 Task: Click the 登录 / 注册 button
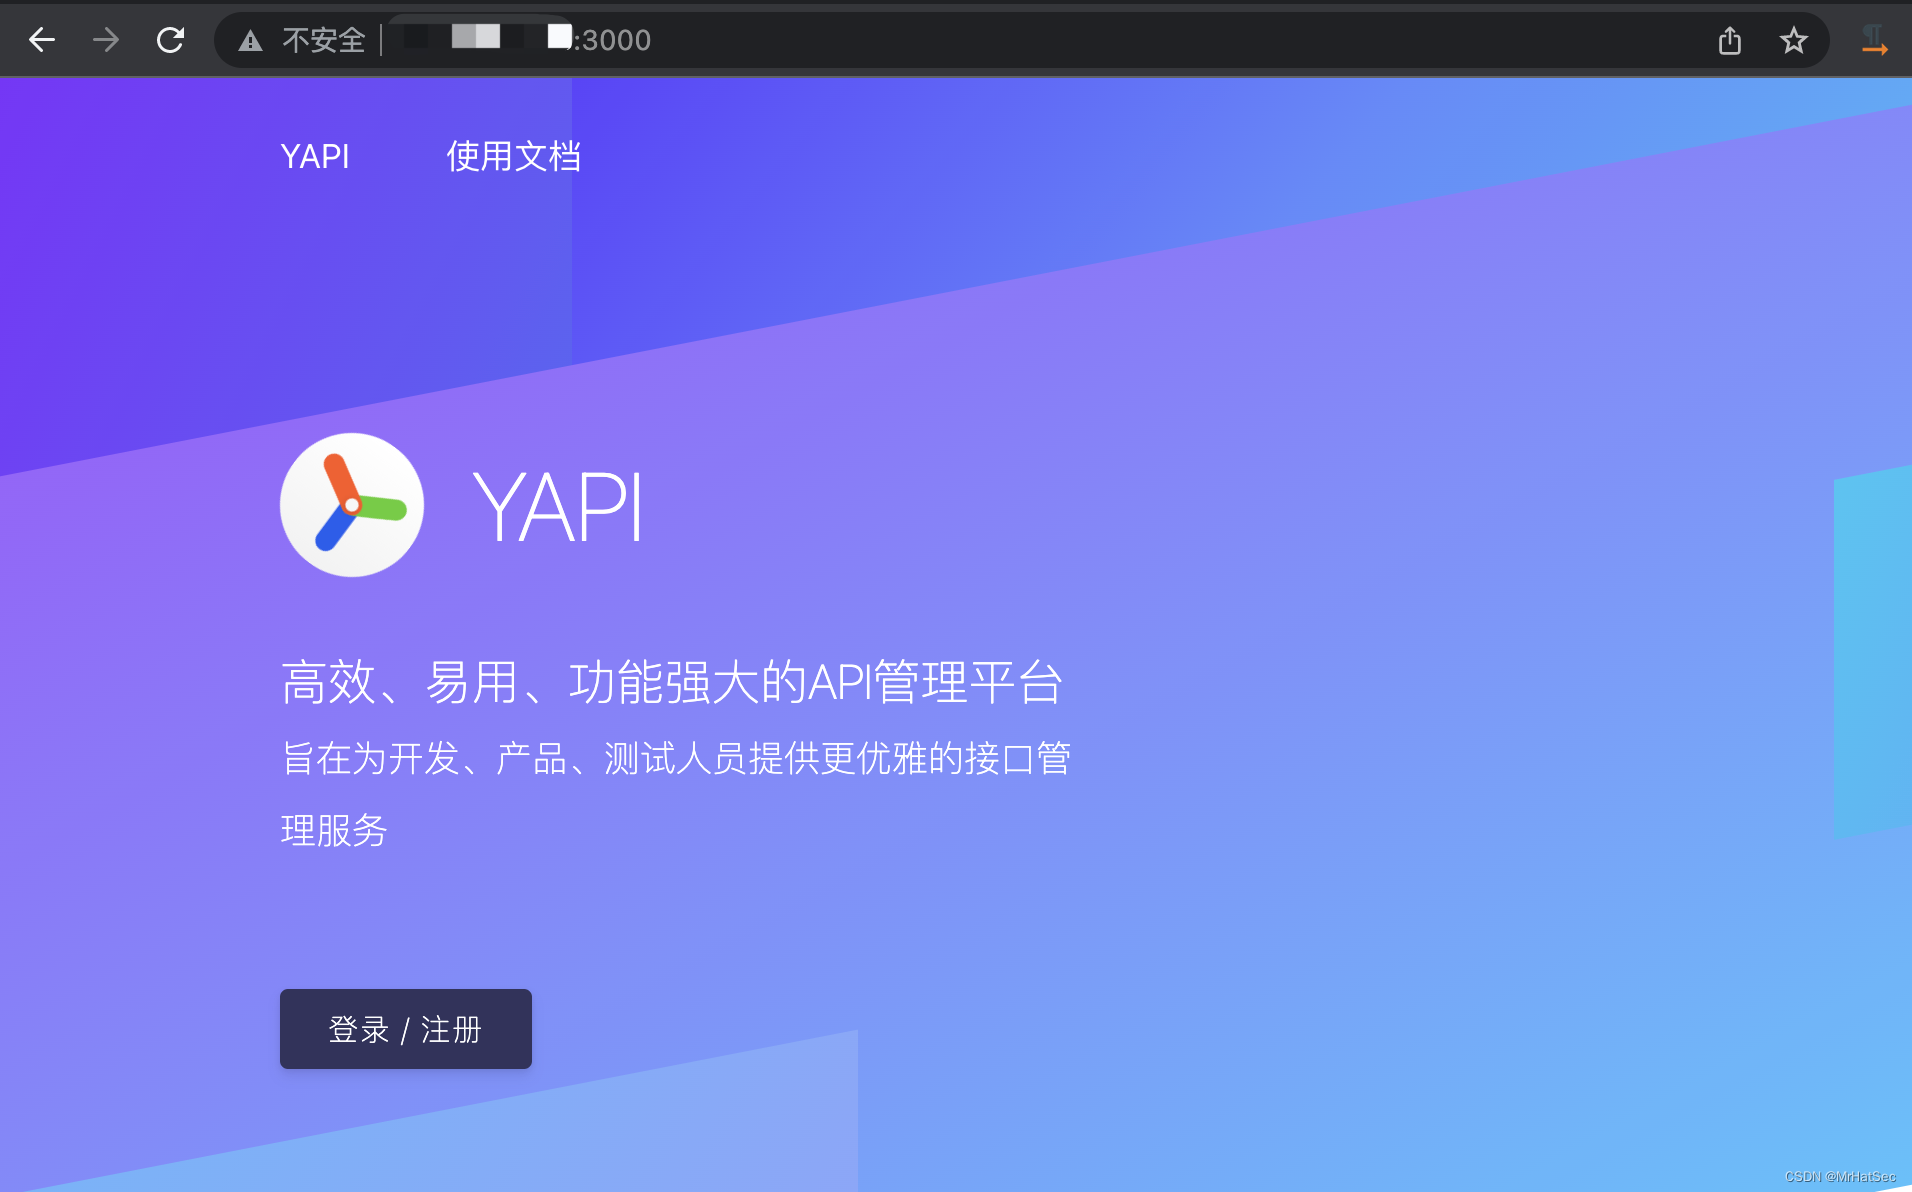pos(405,1028)
